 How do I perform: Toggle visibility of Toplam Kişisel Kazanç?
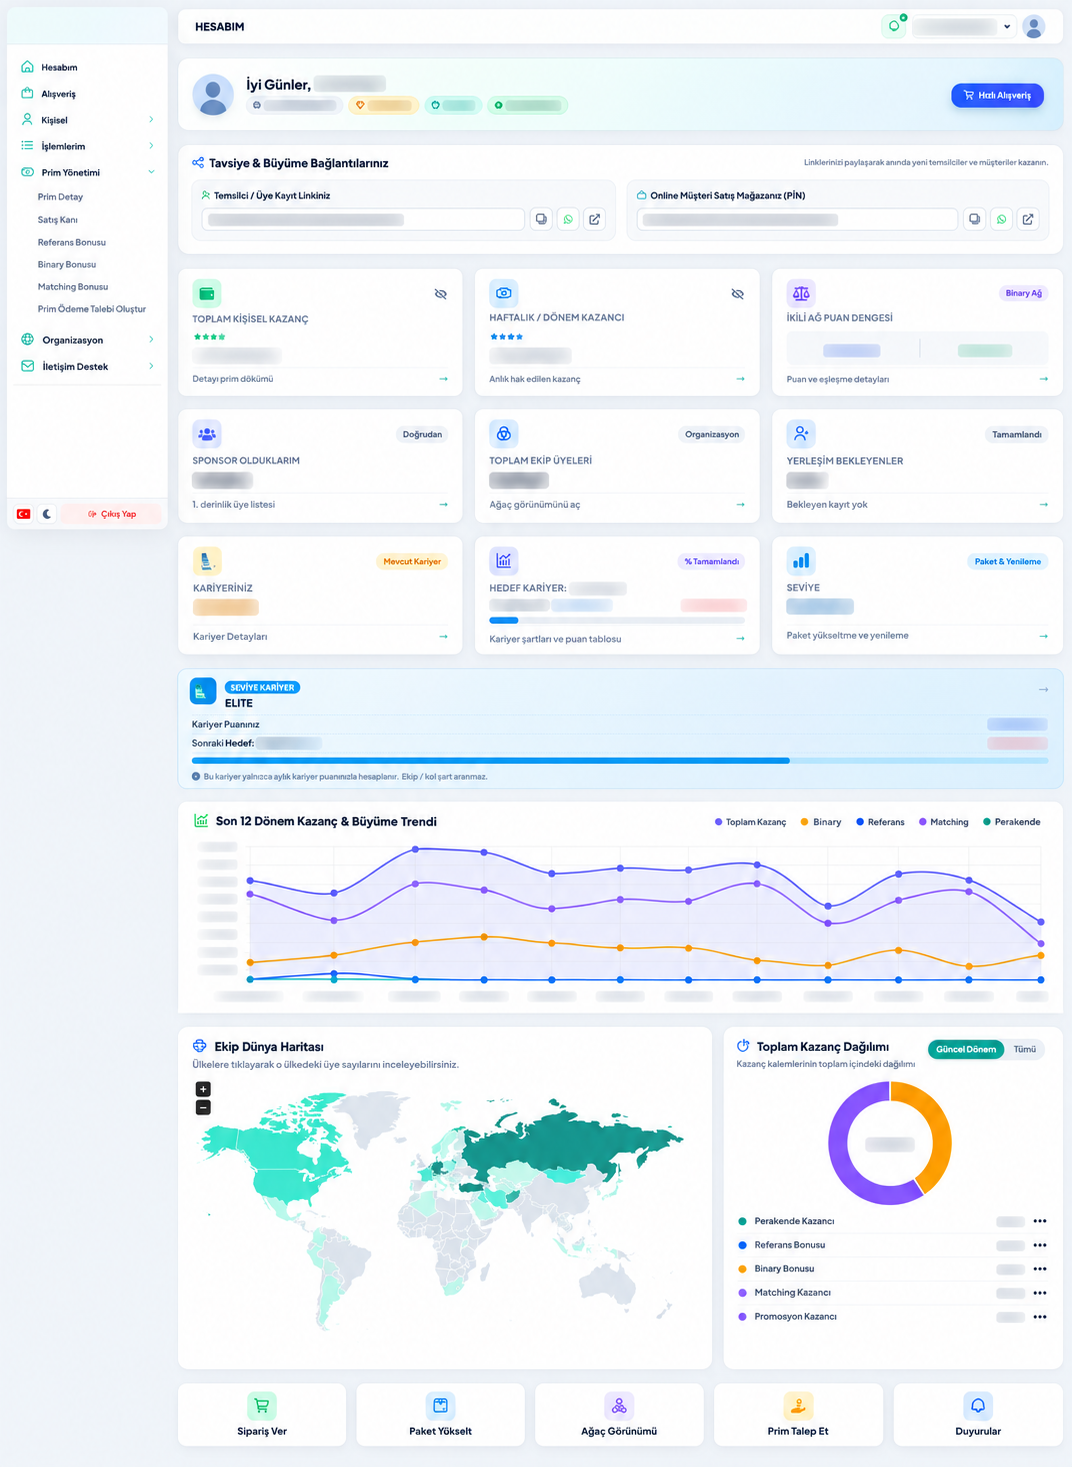point(441,294)
